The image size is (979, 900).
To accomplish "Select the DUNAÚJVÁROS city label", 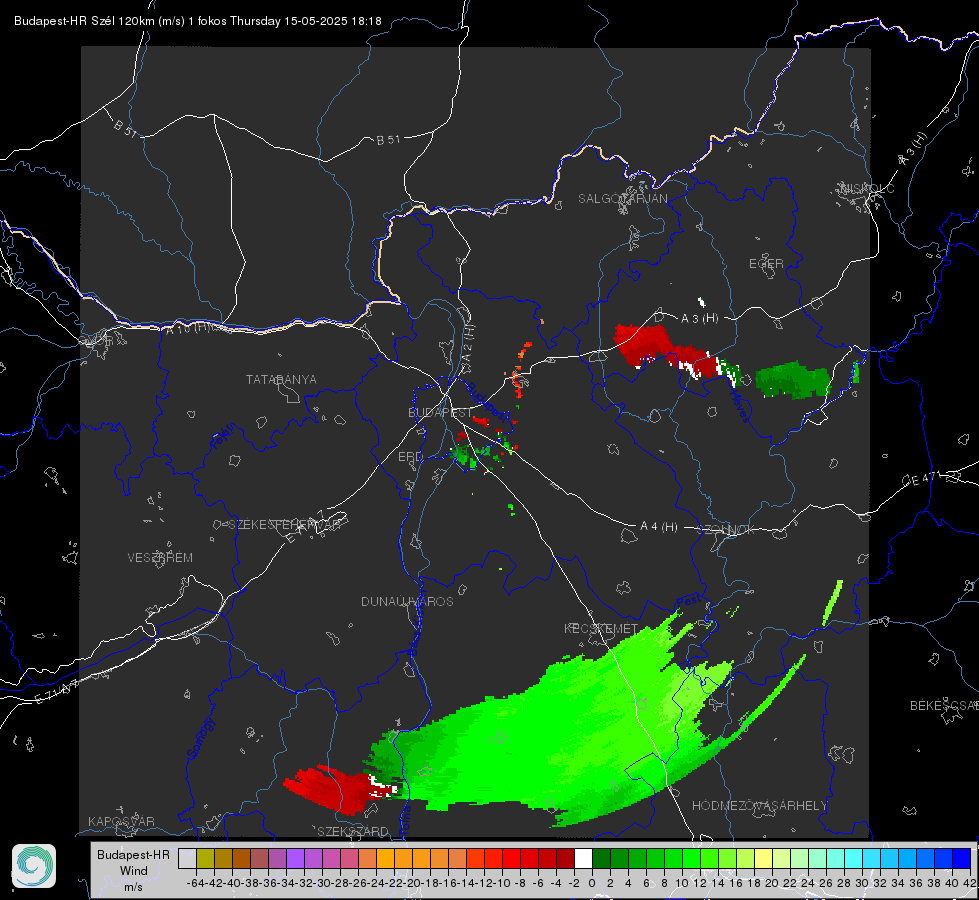I will 407,601.
